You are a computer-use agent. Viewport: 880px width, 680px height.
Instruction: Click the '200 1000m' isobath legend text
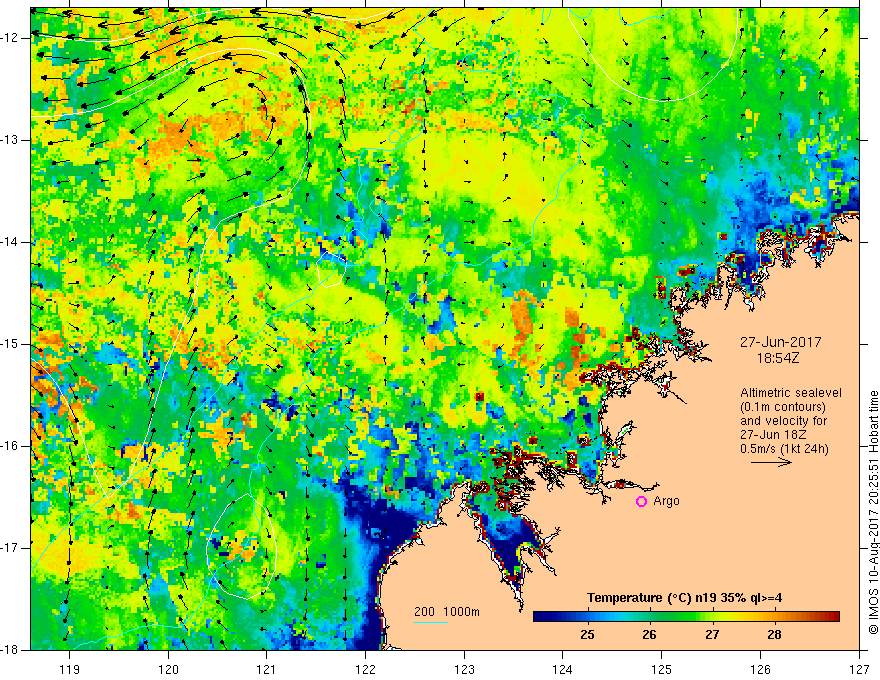point(447,612)
